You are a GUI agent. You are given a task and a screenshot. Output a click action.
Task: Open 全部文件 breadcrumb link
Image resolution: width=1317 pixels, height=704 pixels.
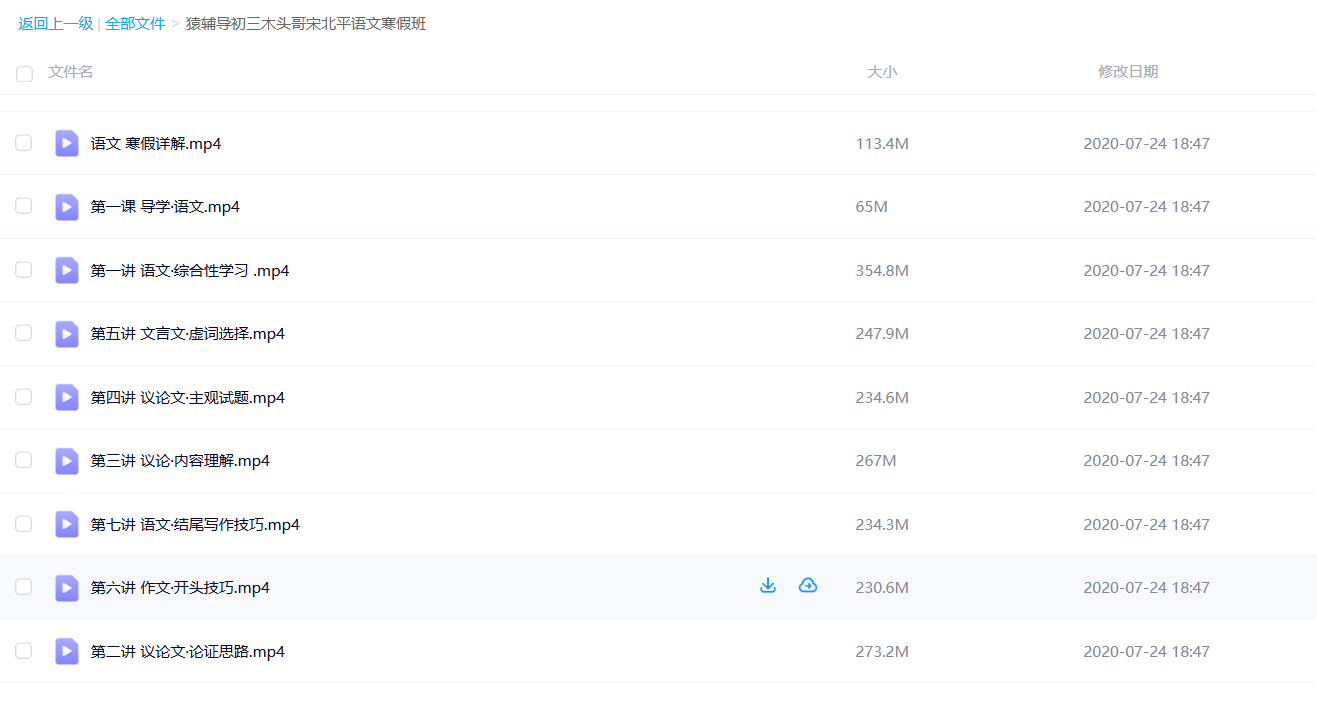point(135,23)
